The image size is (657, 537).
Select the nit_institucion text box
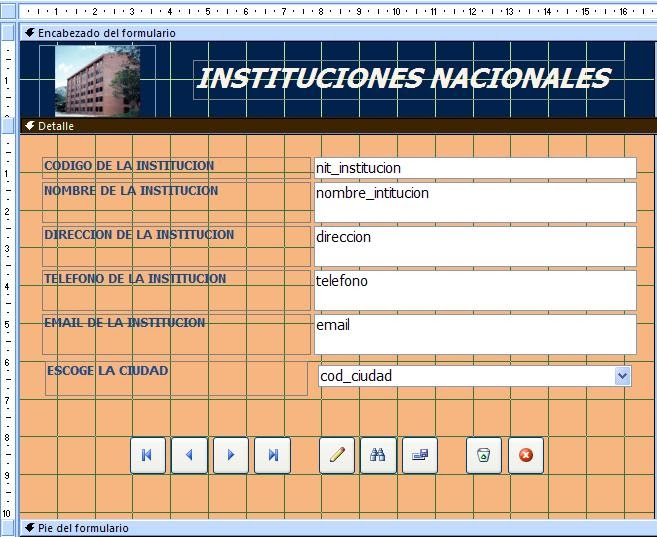tap(475, 168)
